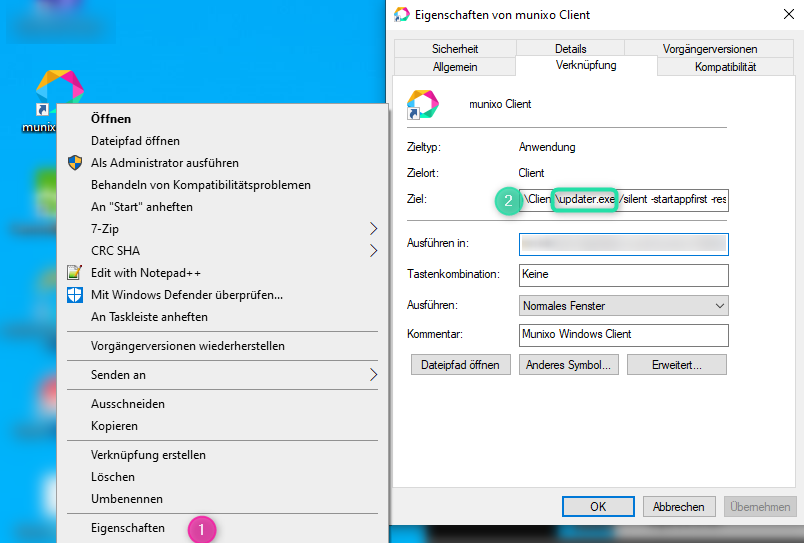Viewport: 804px width, 543px height.
Task: Open the Kompatibilität tab
Action: tap(725, 67)
